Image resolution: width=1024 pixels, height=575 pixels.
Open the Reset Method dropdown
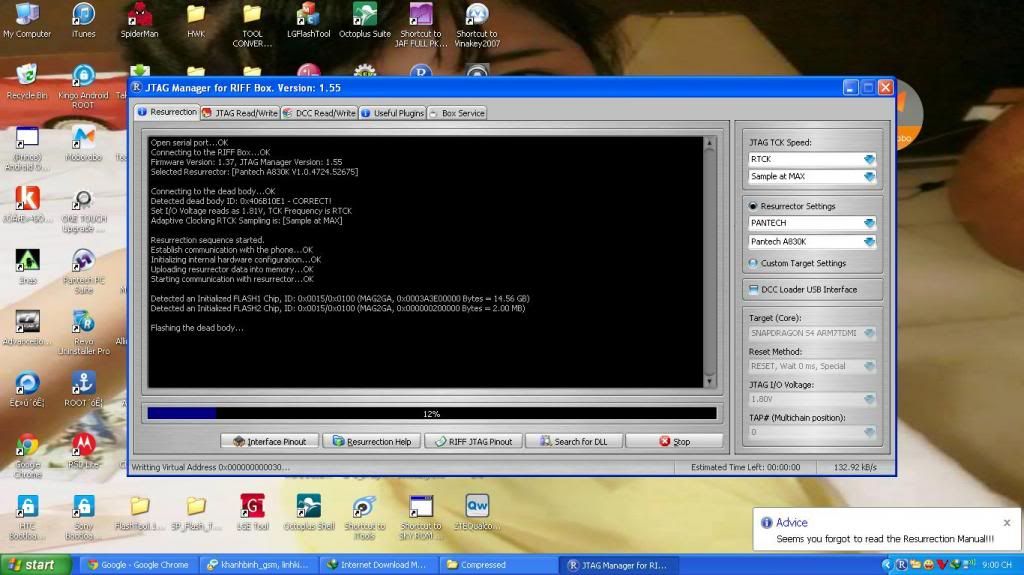(869, 366)
